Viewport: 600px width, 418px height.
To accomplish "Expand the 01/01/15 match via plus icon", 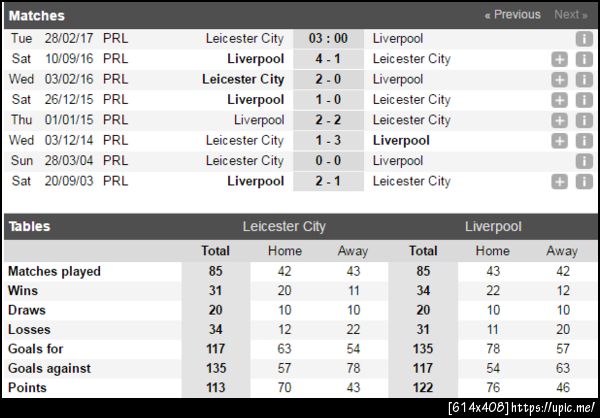I will coord(560,120).
